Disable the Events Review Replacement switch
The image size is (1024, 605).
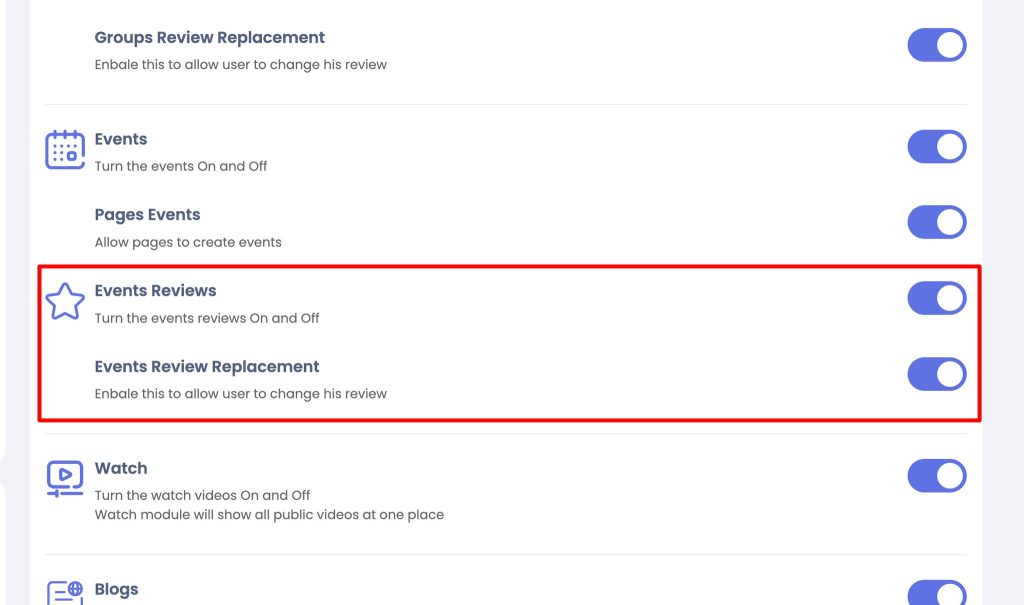coord(936,374)
